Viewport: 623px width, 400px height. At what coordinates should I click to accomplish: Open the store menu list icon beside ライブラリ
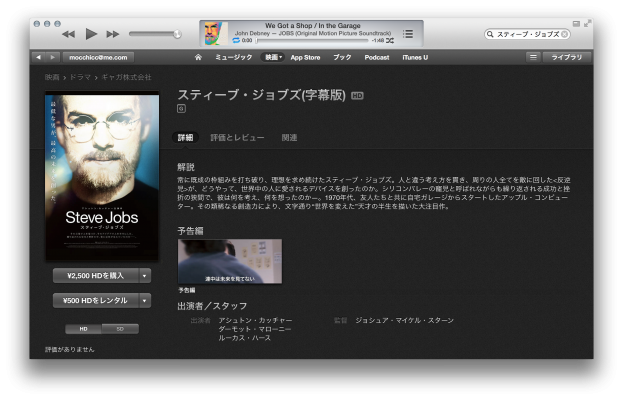[x=533, y=57]
